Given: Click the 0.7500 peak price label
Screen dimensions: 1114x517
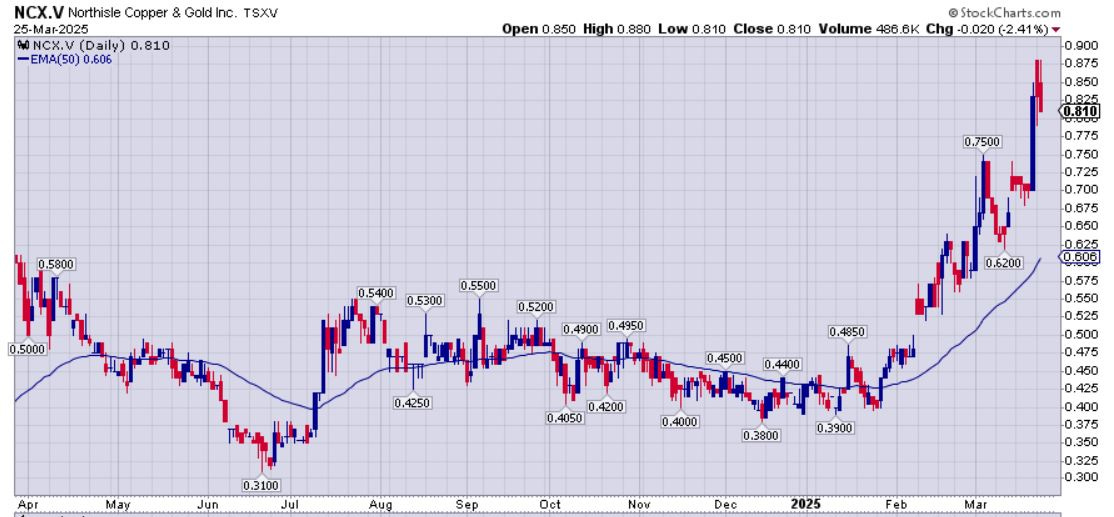Looking at the screenshot, I should click(983, 142).
